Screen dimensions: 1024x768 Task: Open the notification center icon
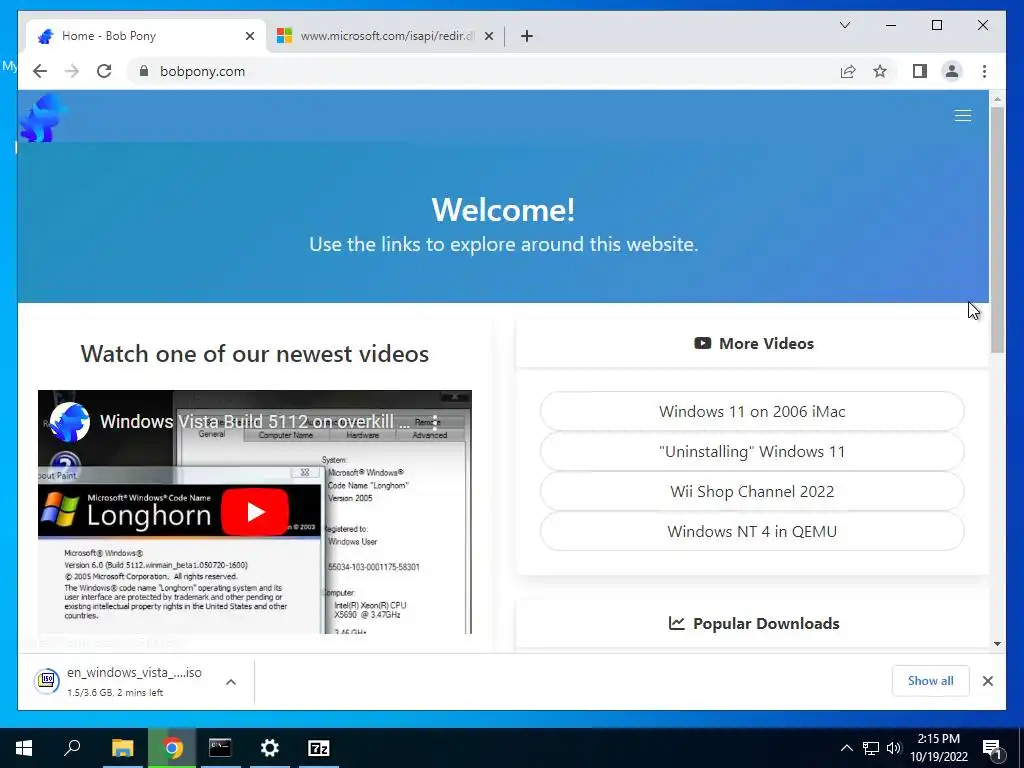pos(991,749)
